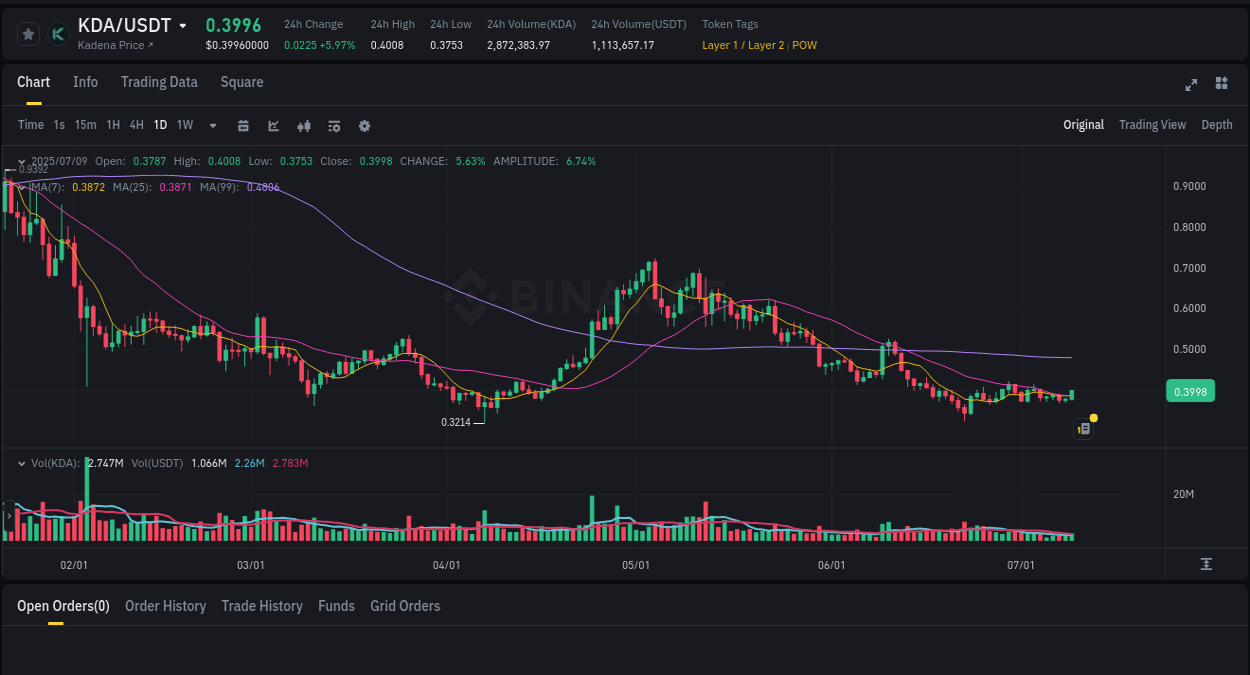1250x675 pixels.
Task: Select the line chart type icon
Action: point(272,125)
